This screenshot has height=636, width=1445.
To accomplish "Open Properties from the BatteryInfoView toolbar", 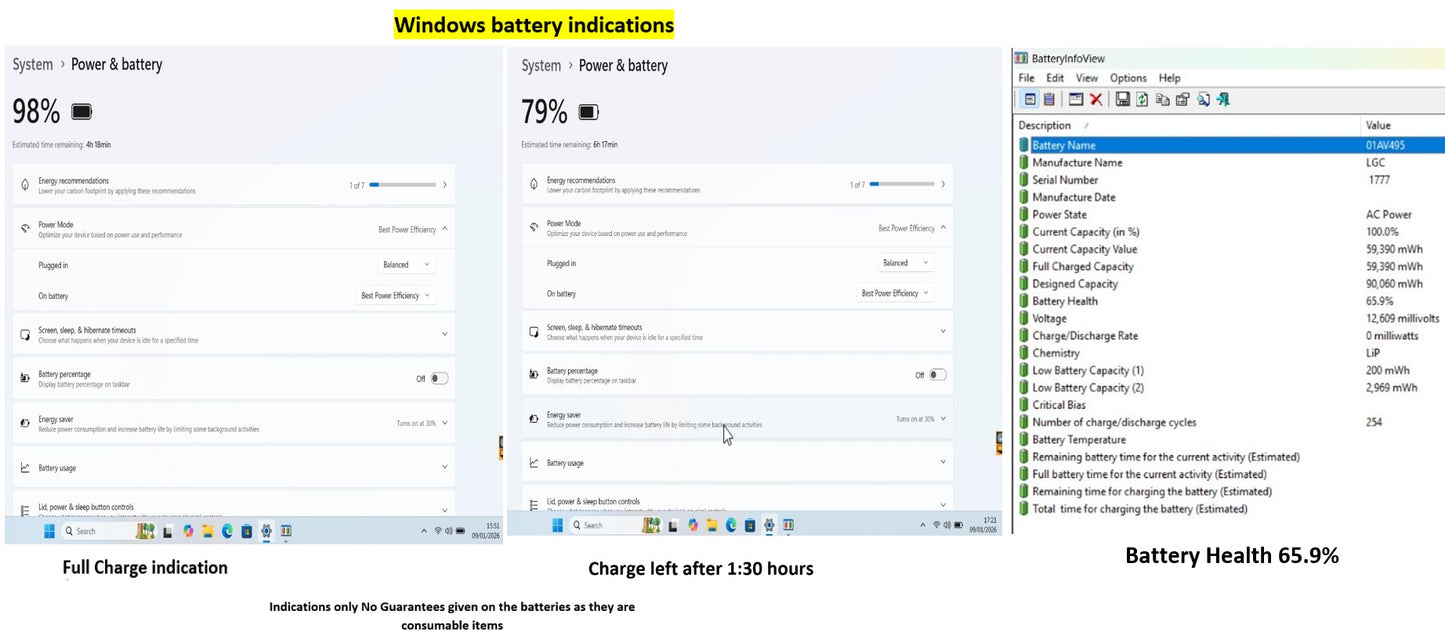I will 1182,99.
